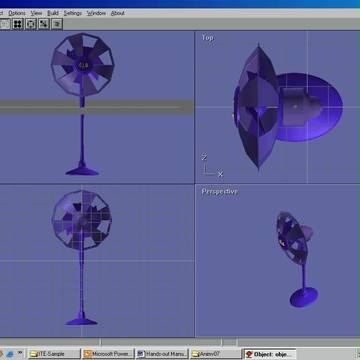Switch to Microsoft PowerPoint taskbar button
Viewport: 360px width, 360px height.
108,354
